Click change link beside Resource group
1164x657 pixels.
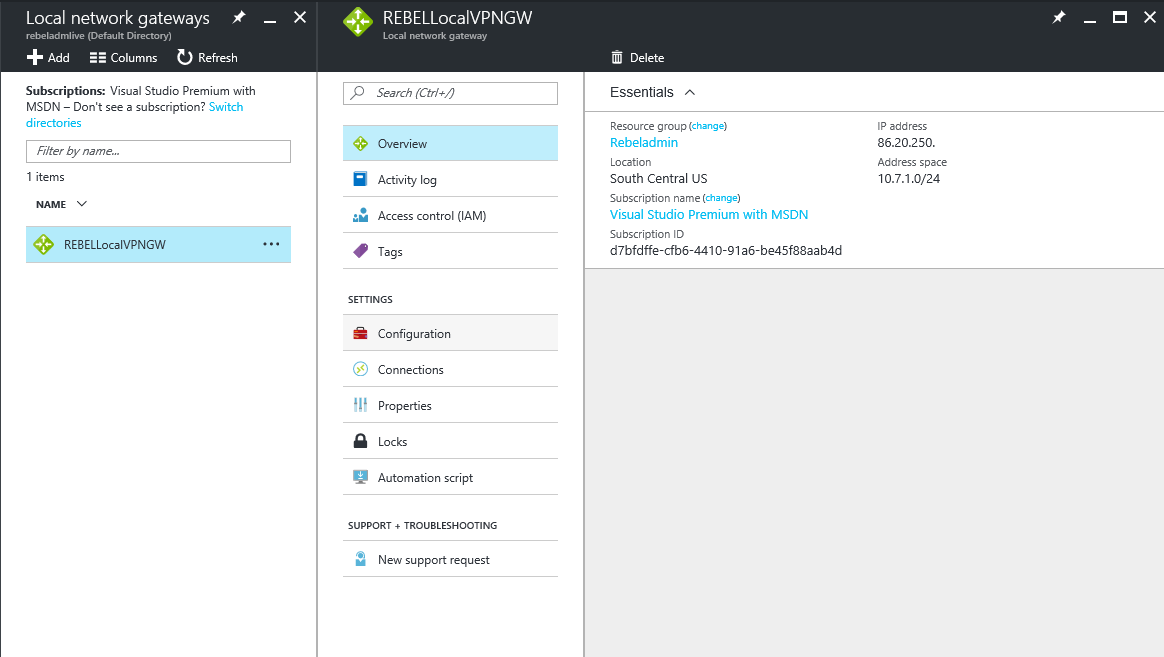(x=707, y=126)
